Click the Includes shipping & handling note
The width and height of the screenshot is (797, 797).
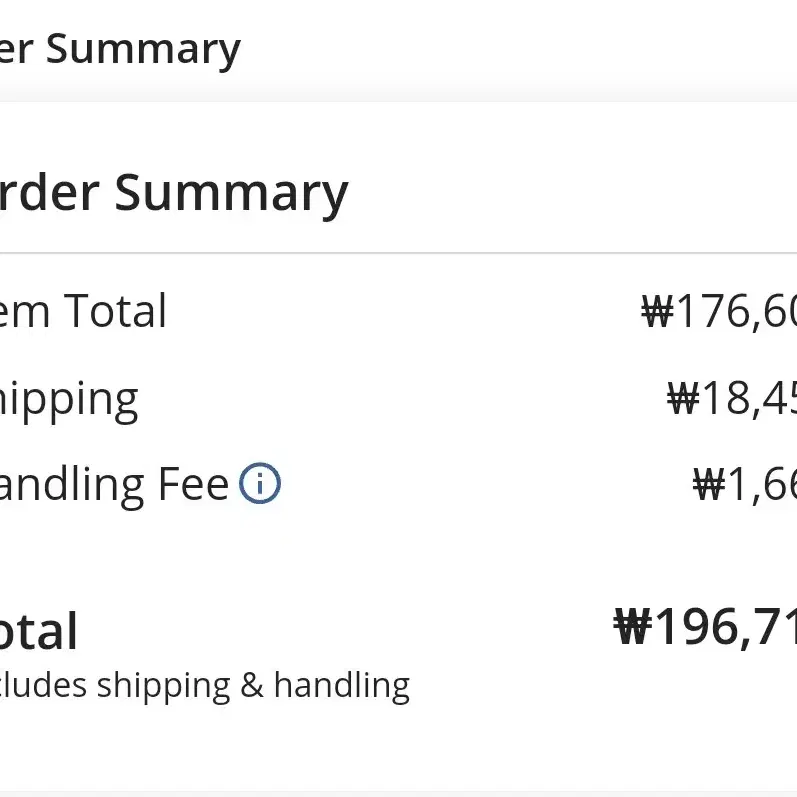(x=204, y=686)
